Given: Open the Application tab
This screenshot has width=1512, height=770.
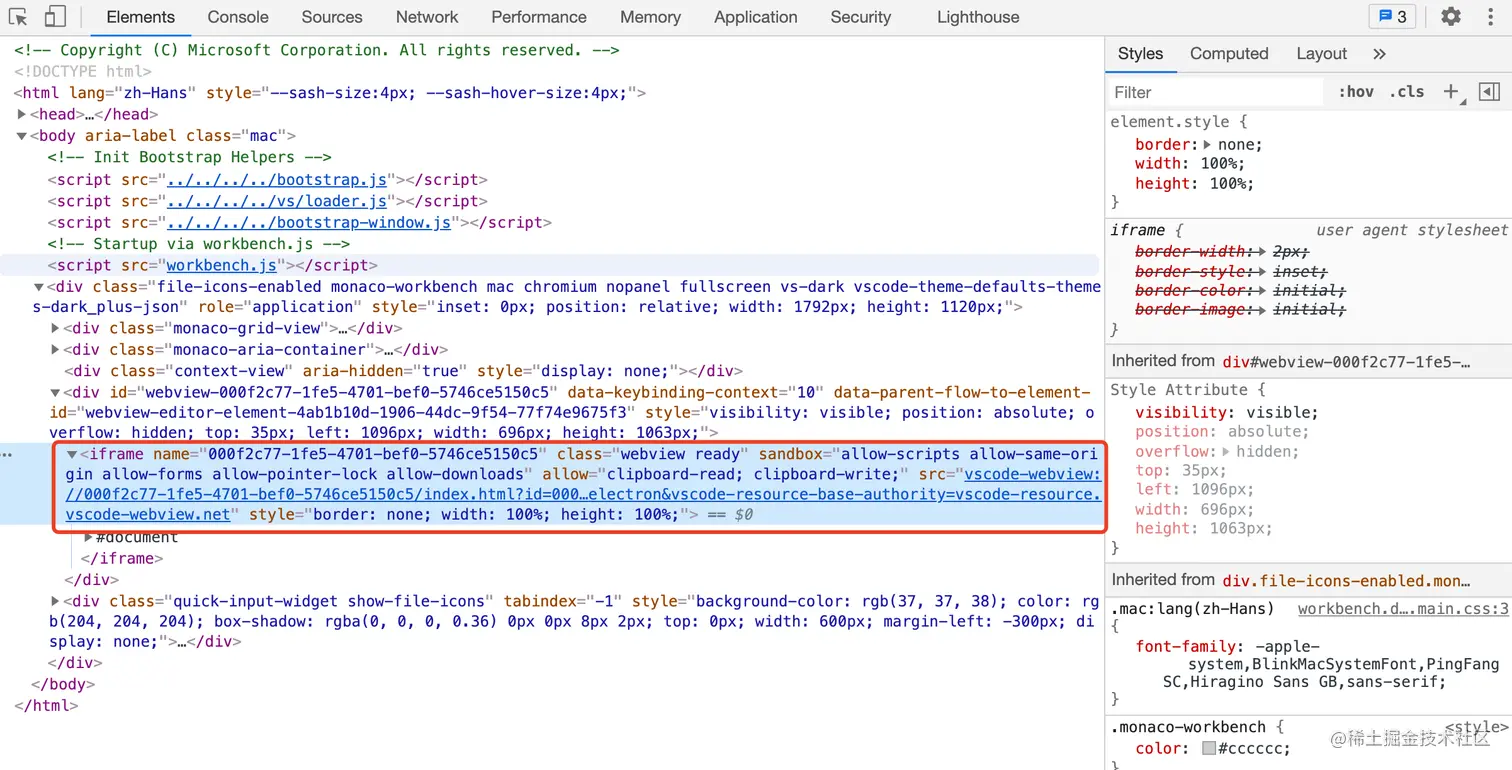Looking at the screenshot, I should coord(756,17).
